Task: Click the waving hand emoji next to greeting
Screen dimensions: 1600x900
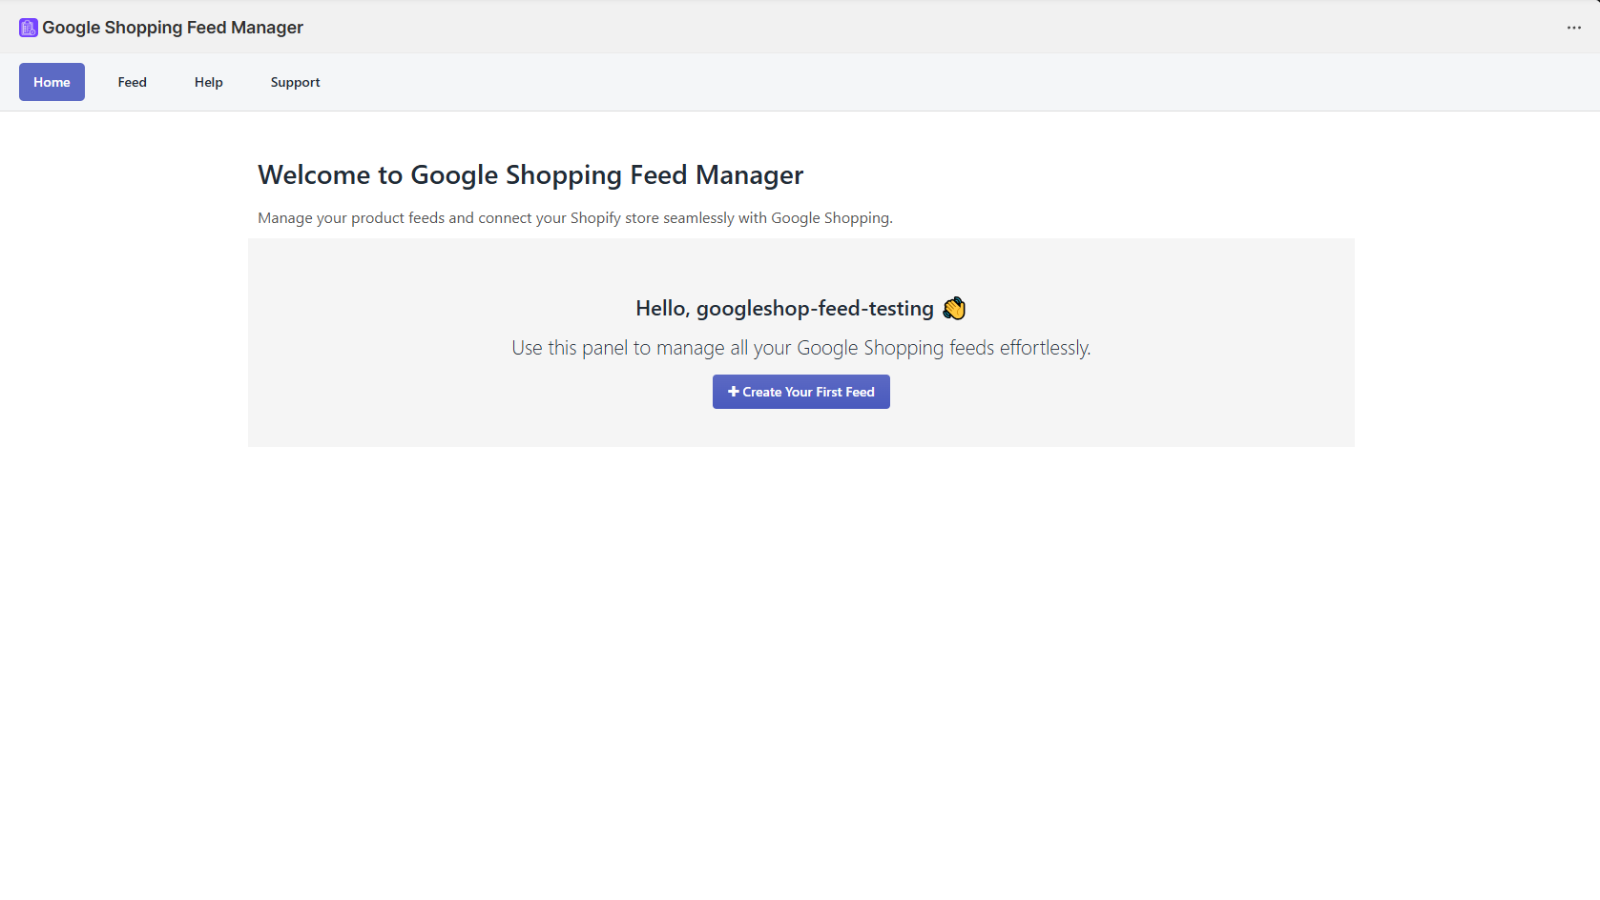Action: click(955, 308)
